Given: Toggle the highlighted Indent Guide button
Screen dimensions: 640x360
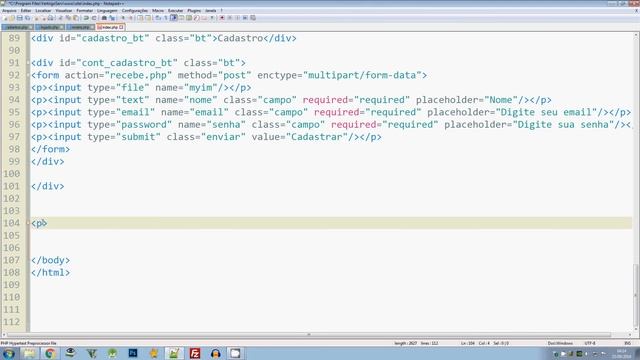Looking at the screenshot, I should coord(174,18).
